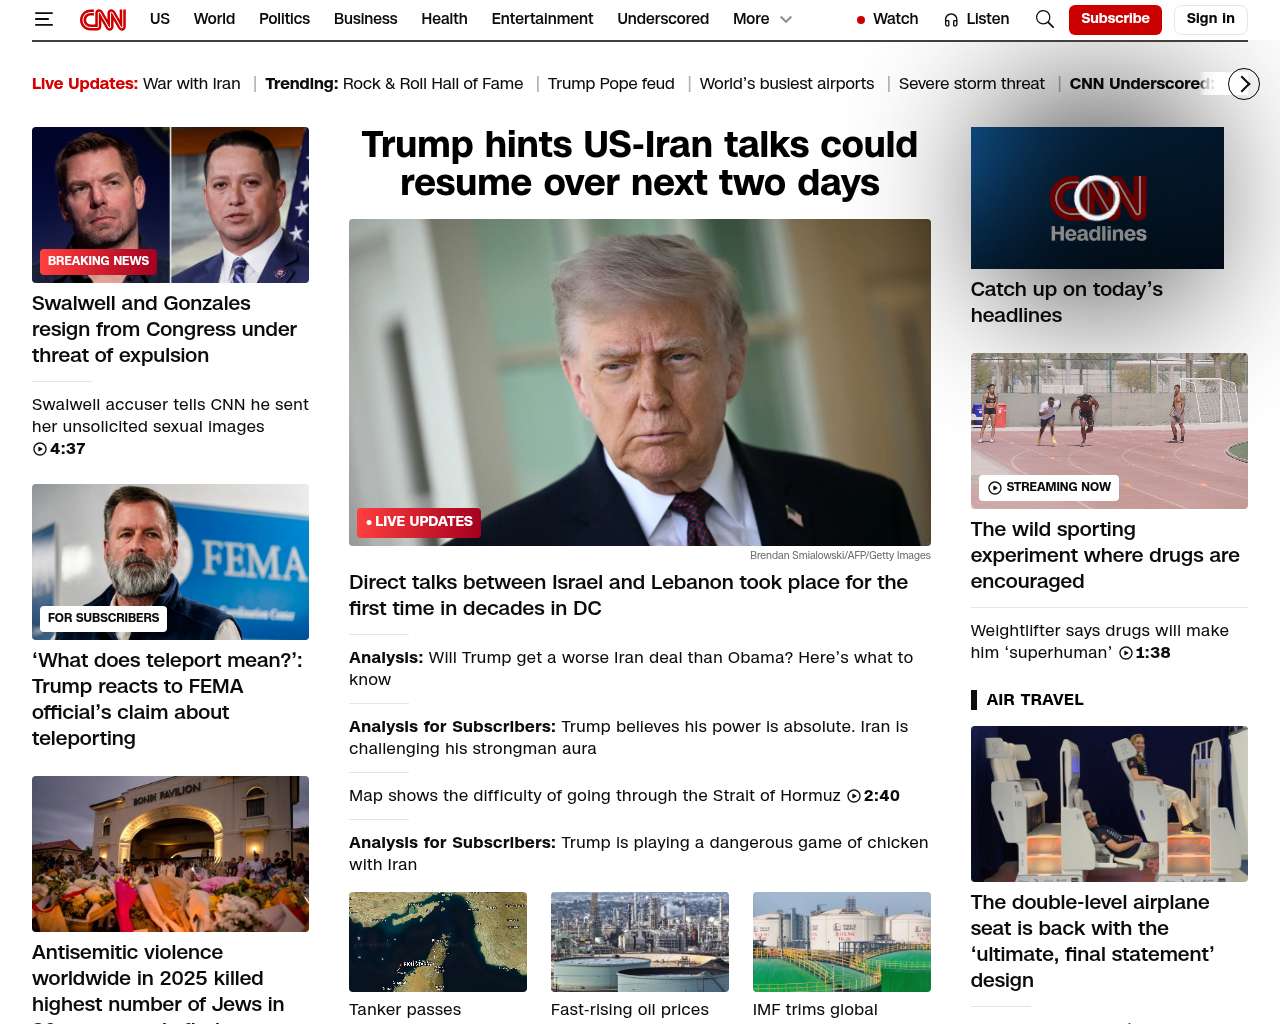Open the Politics section
The image size is (1280, 1024).
pyautogui.click(x=284, y=19)
